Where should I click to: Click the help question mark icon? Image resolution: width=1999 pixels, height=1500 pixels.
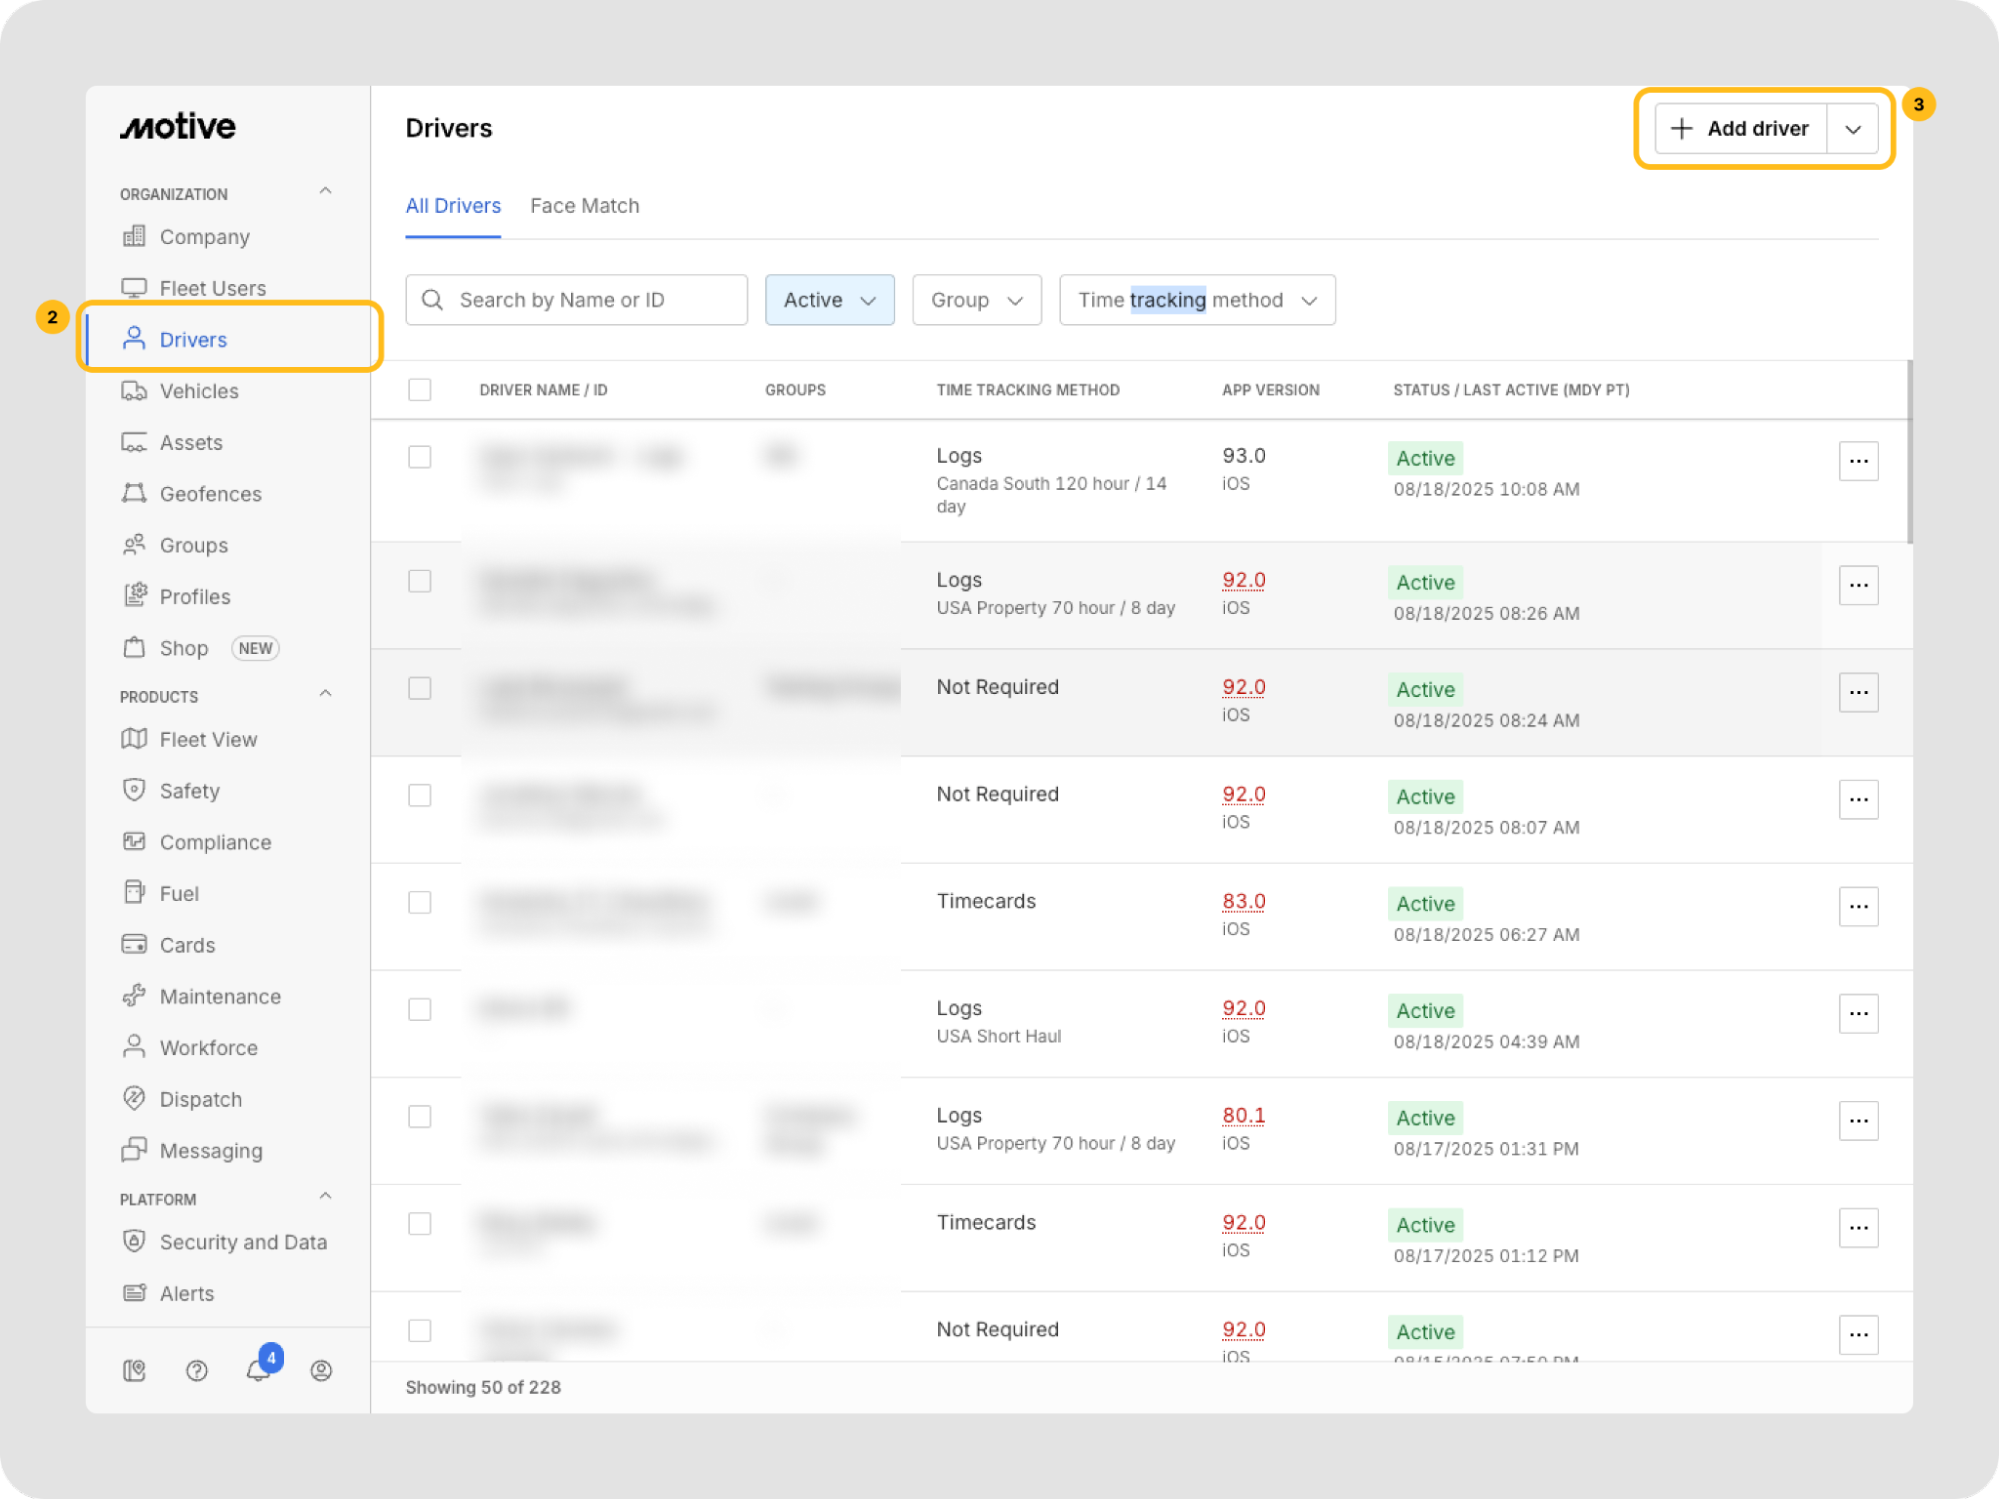(197, 1370)
